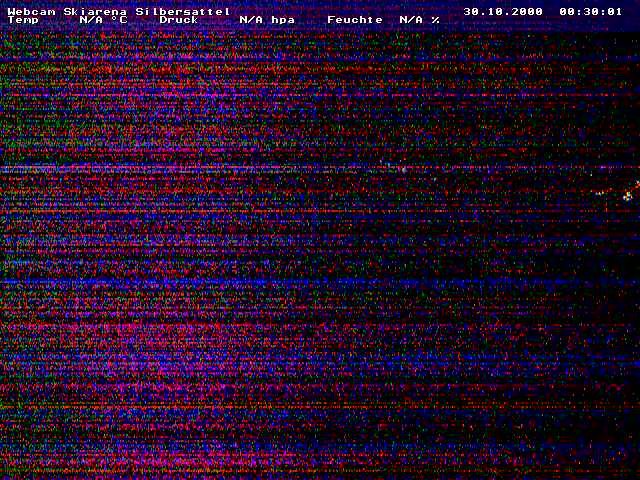Screen dimensions: 640x480
Task: Click the 'Druck' label
Action: click(179, 20)
